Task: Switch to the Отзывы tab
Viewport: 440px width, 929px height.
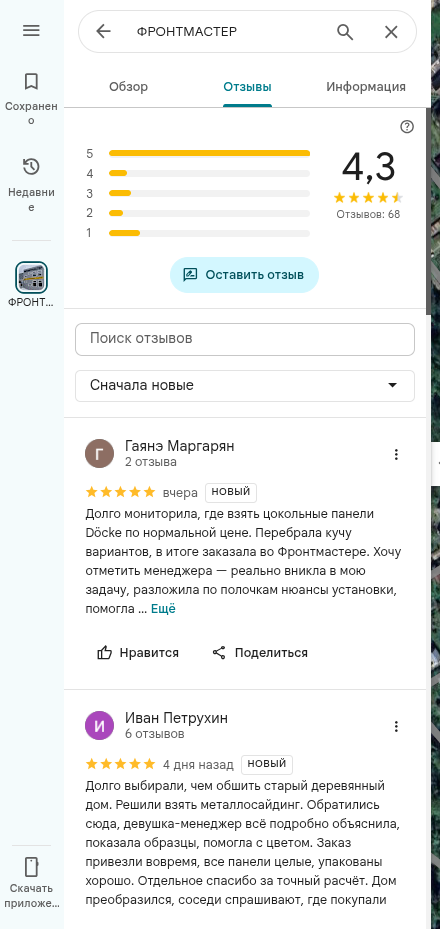Action: pyautogui.click(x=248, y=87)
